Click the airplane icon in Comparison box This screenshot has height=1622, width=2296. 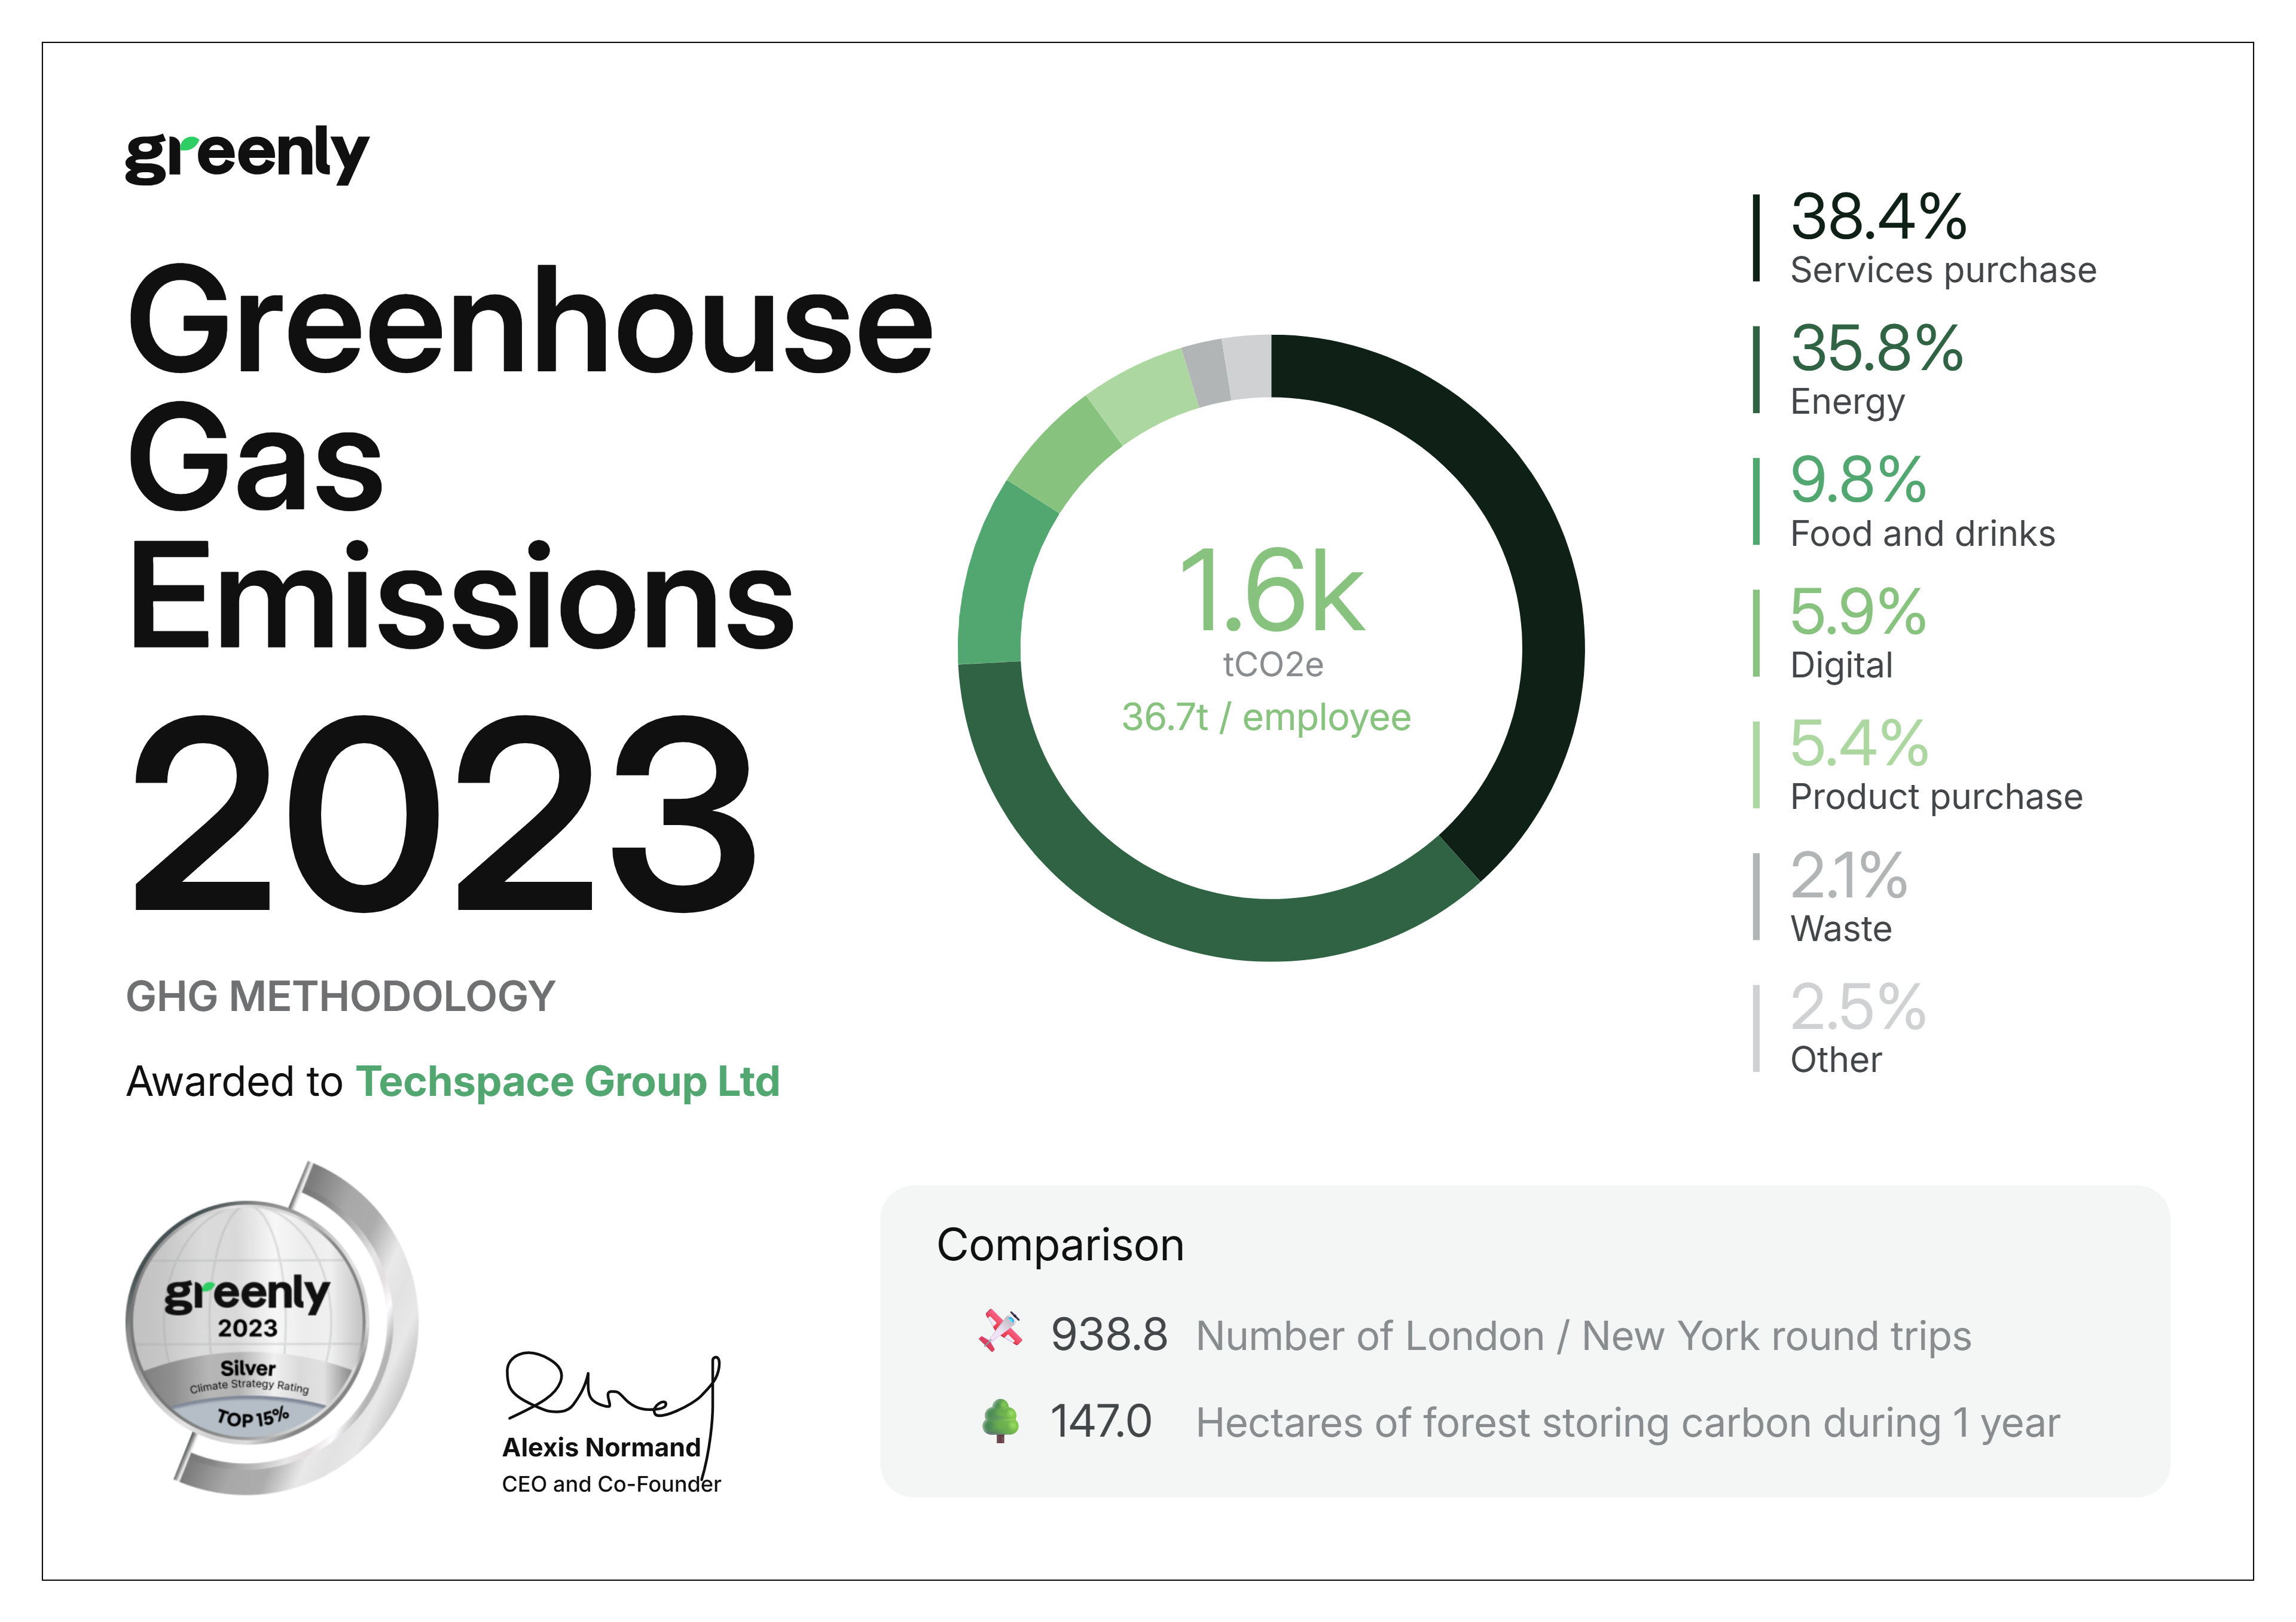coord(1000,1331)
